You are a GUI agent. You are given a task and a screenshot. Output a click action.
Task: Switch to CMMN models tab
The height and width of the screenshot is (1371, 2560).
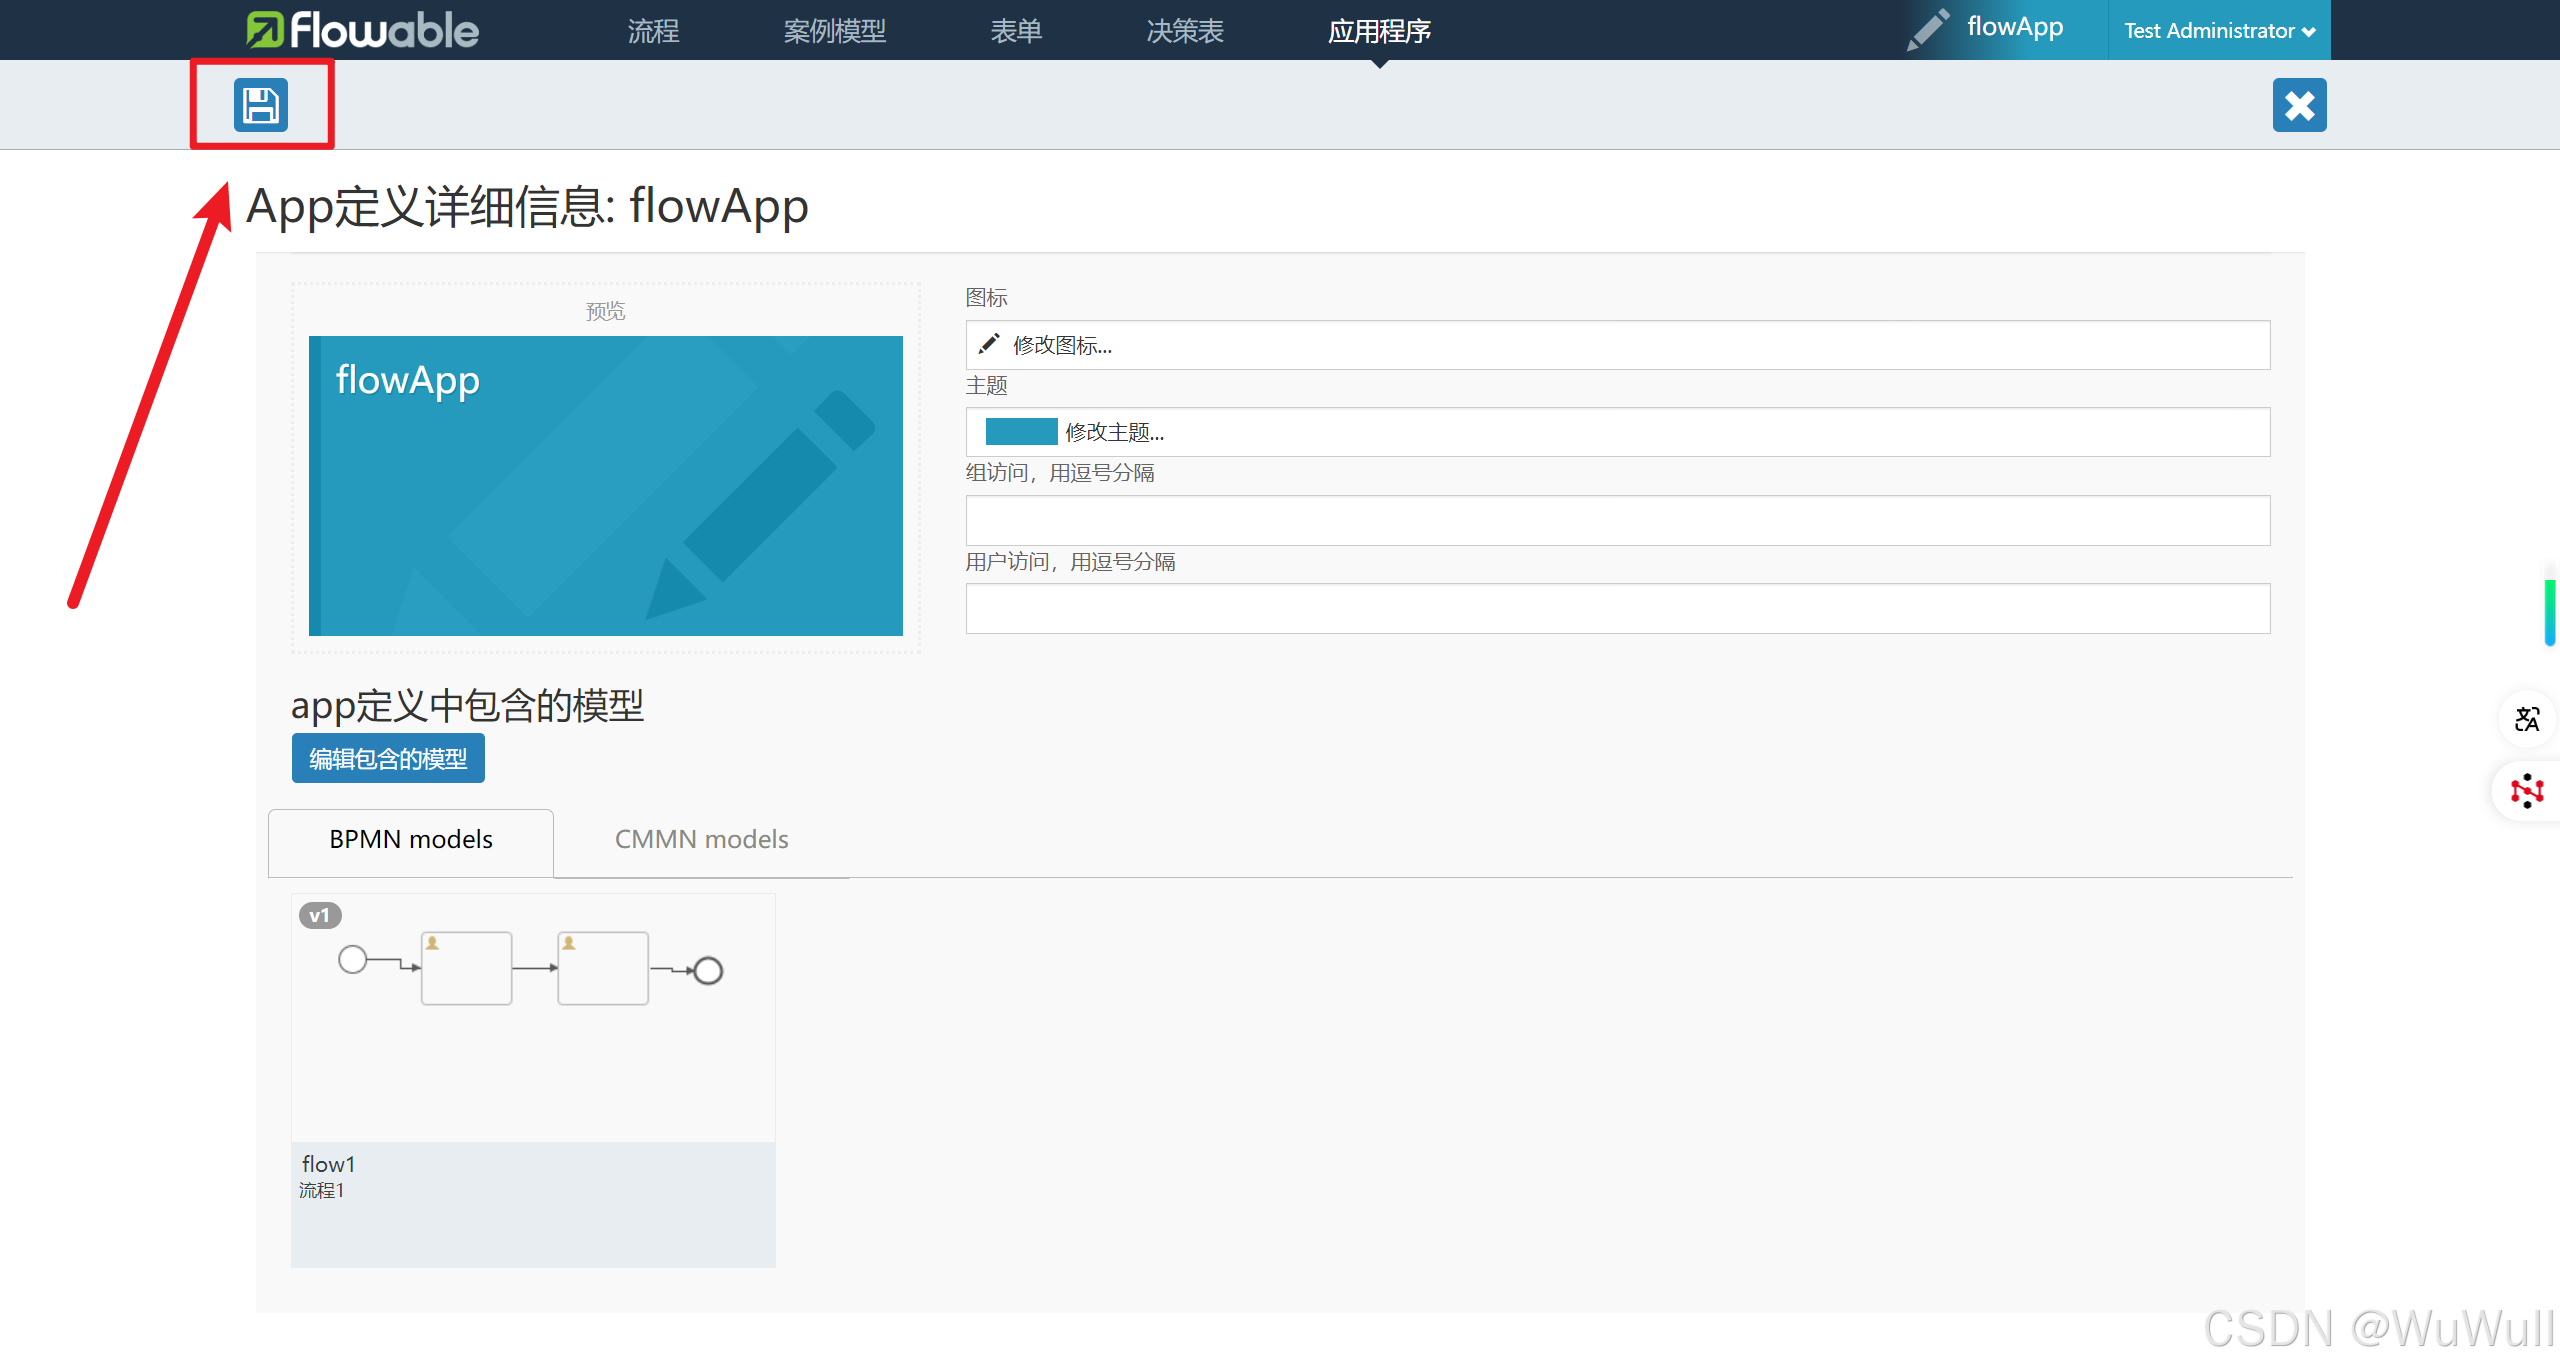701,839
